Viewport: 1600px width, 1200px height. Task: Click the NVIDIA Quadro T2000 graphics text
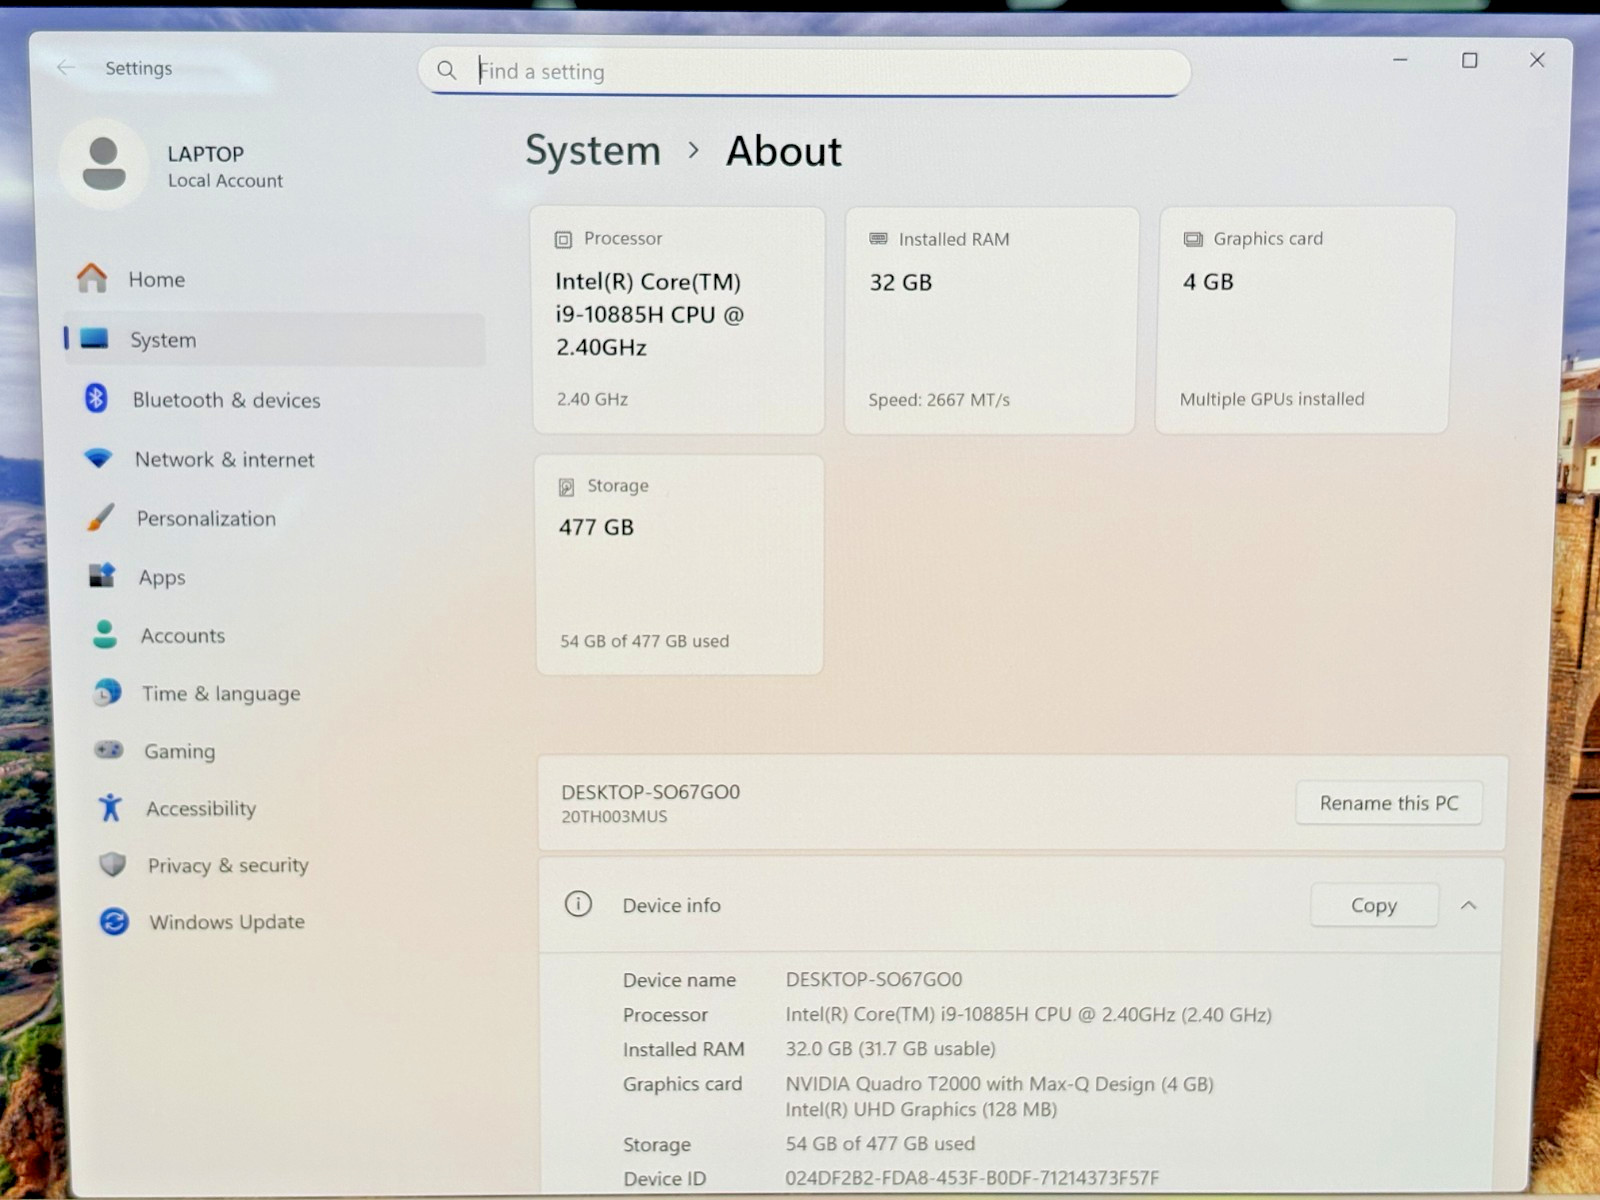[x=999, y=1084]
